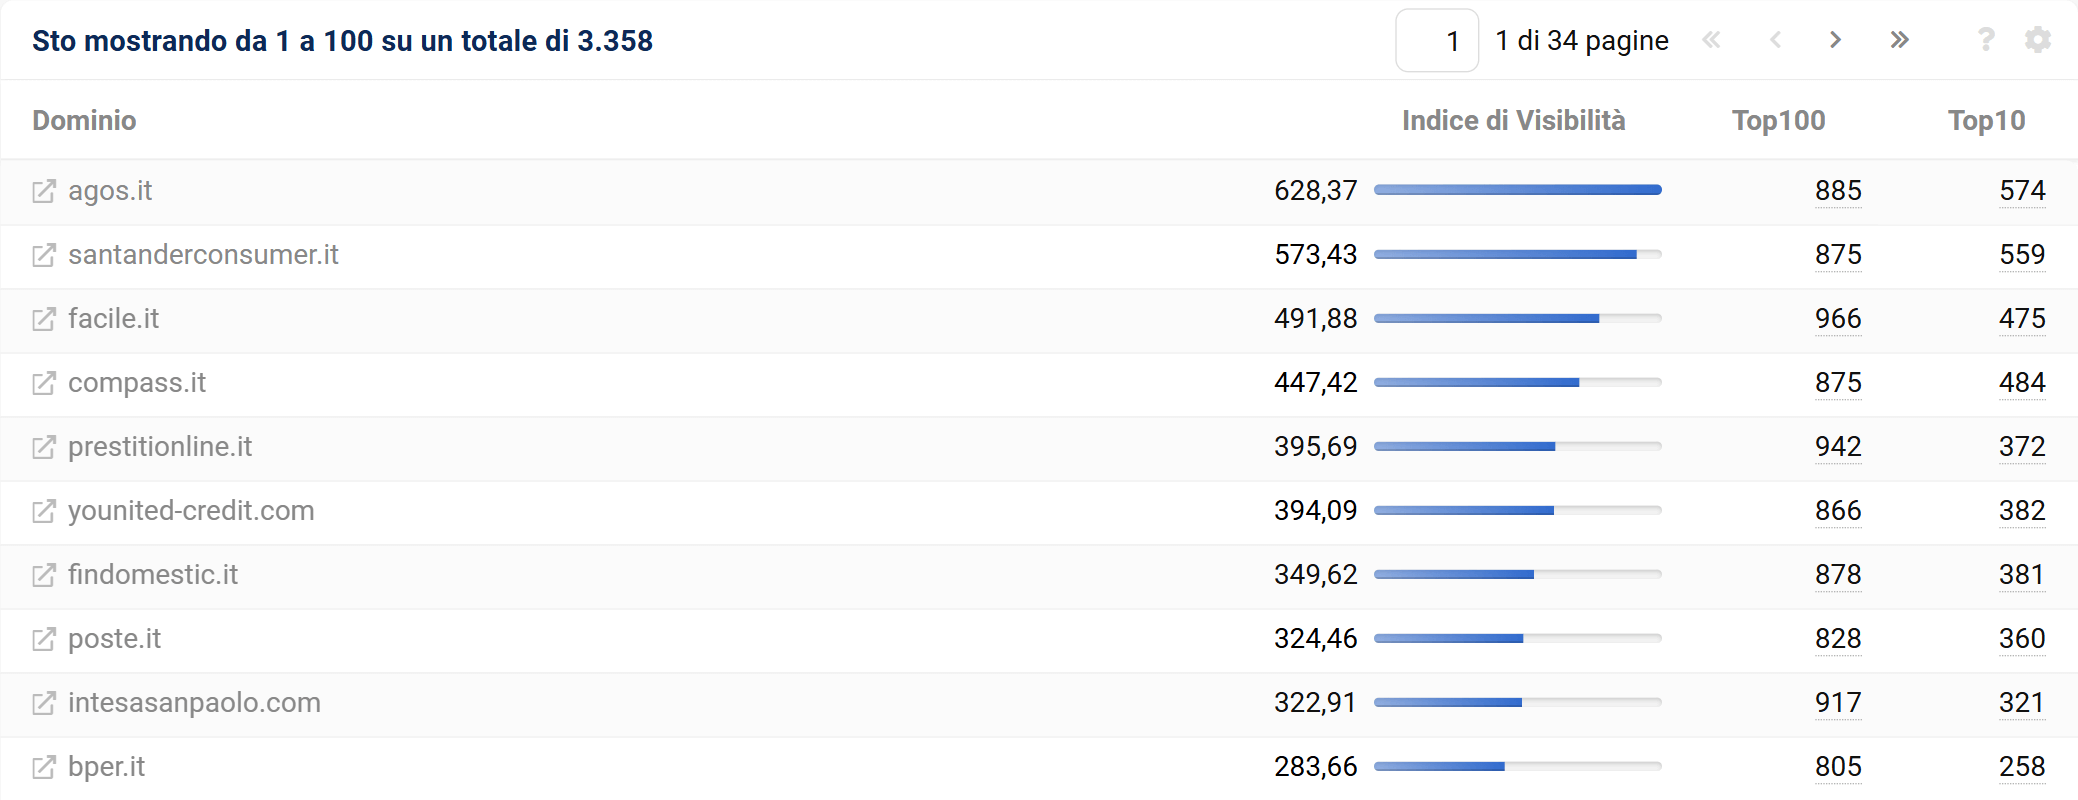The width and height of the screenshot is (2078, 800).
Task: Click Top100 value 917 for intesasanpaolo.com
Action: 1838,703
